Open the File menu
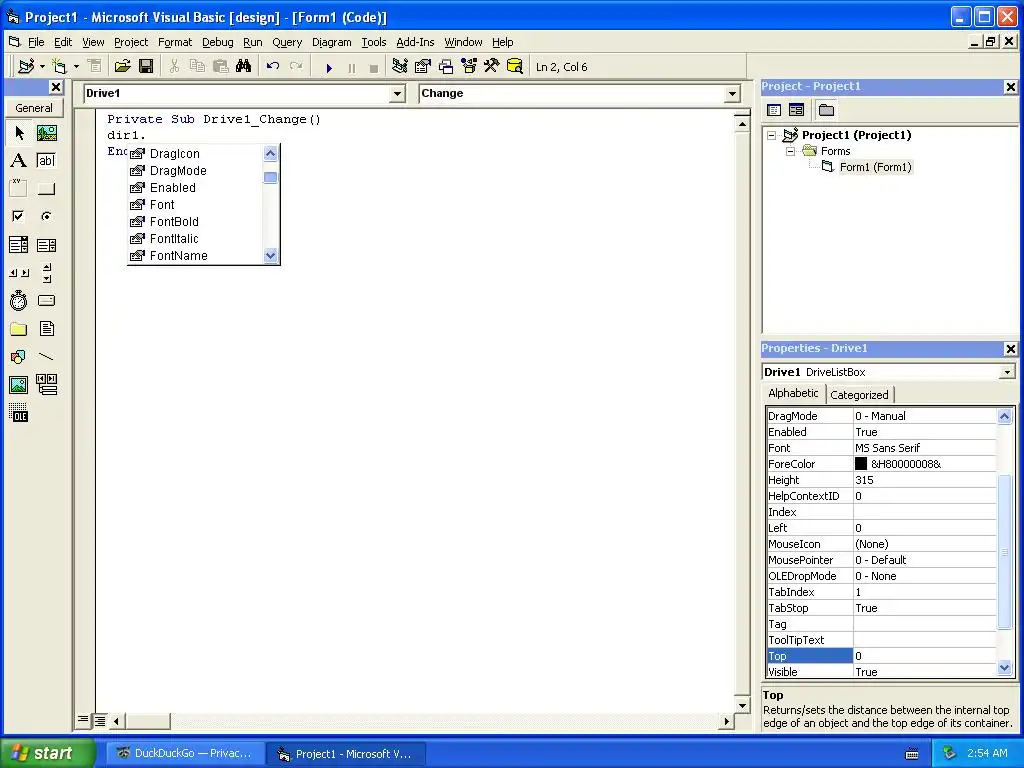 pos(36,42)
